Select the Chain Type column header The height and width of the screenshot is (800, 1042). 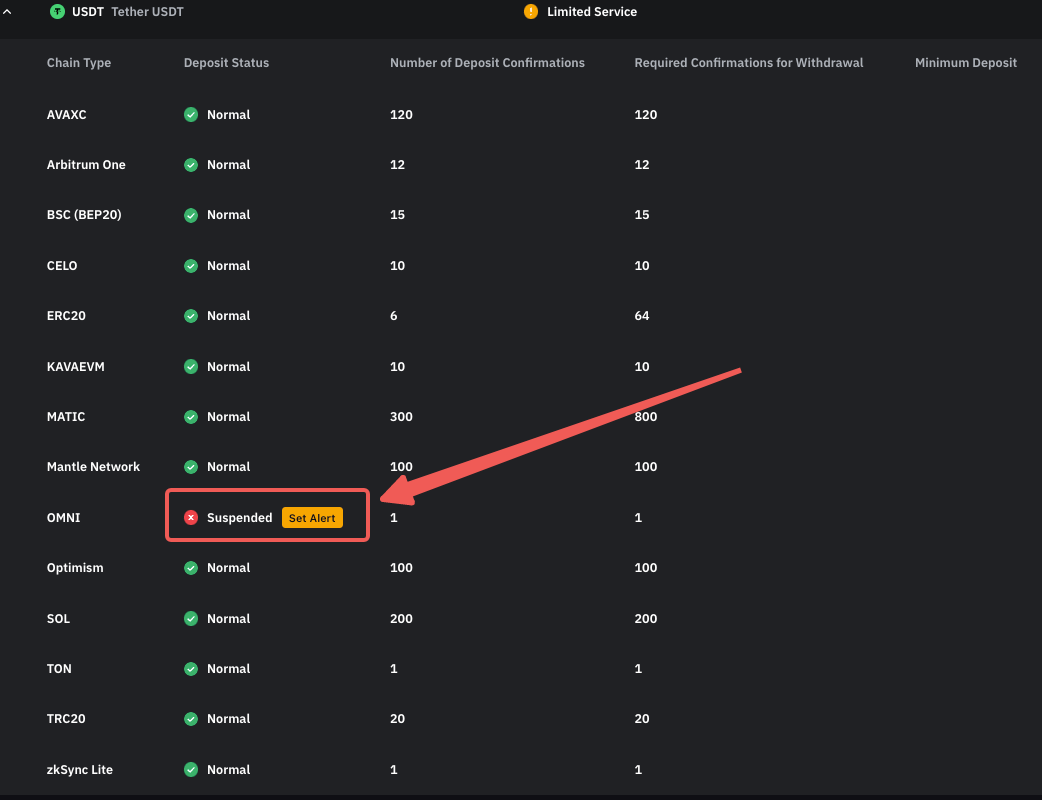79,63
